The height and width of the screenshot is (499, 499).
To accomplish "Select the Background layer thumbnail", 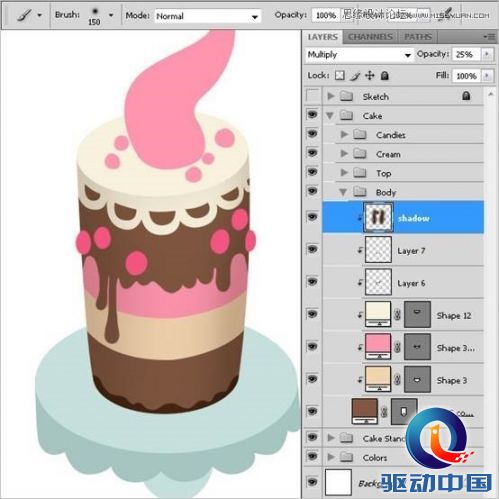I will [338, 482].
